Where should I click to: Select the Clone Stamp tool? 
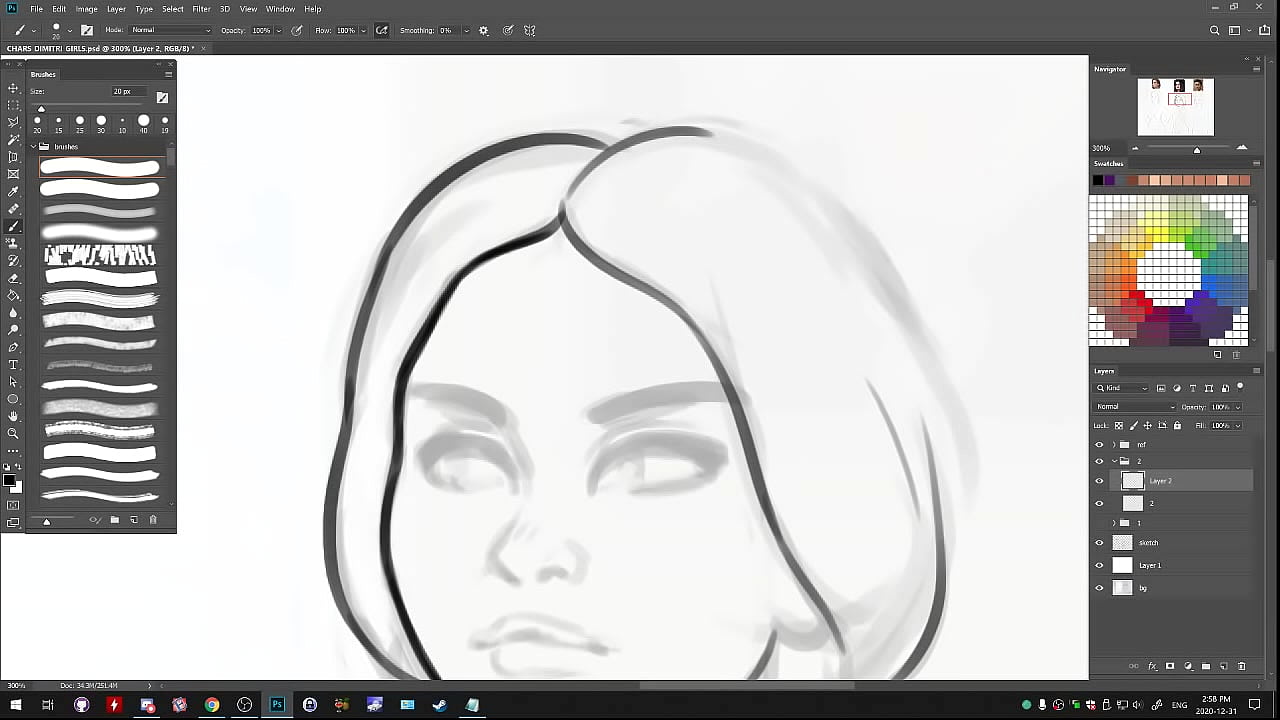pyautogui.click(x=13, y=244)
